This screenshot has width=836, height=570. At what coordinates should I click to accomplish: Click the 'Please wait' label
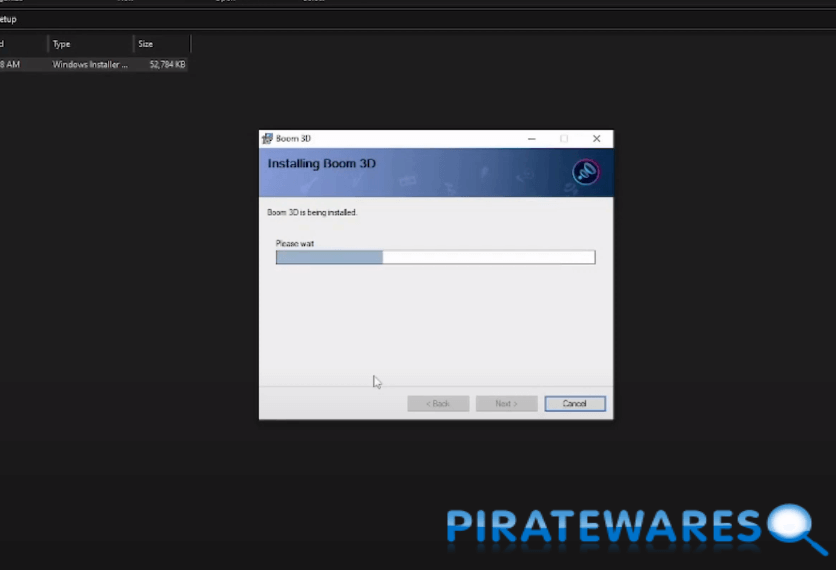(x=295, y=244)
